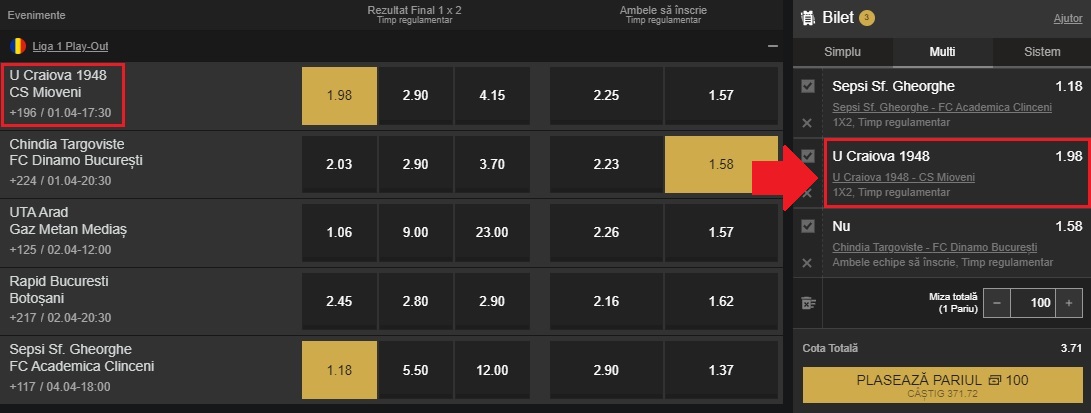Screen dimensions: 1091x413
Task: Uncheck the Sepsi Sf. Gheorghe bet checkbox
Action: tap(808, 87)
